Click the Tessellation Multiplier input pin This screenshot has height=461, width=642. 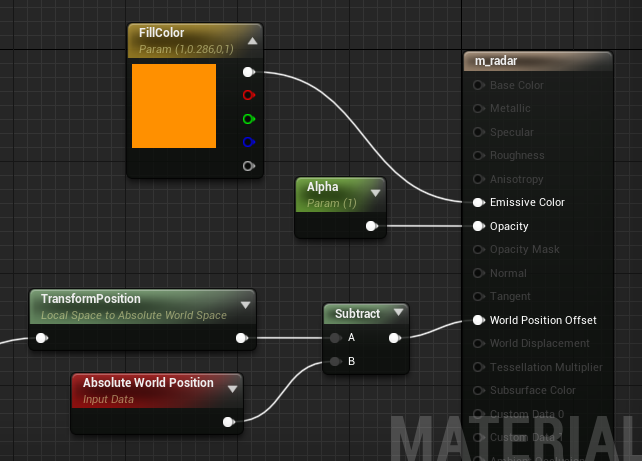tap(478, 367)
